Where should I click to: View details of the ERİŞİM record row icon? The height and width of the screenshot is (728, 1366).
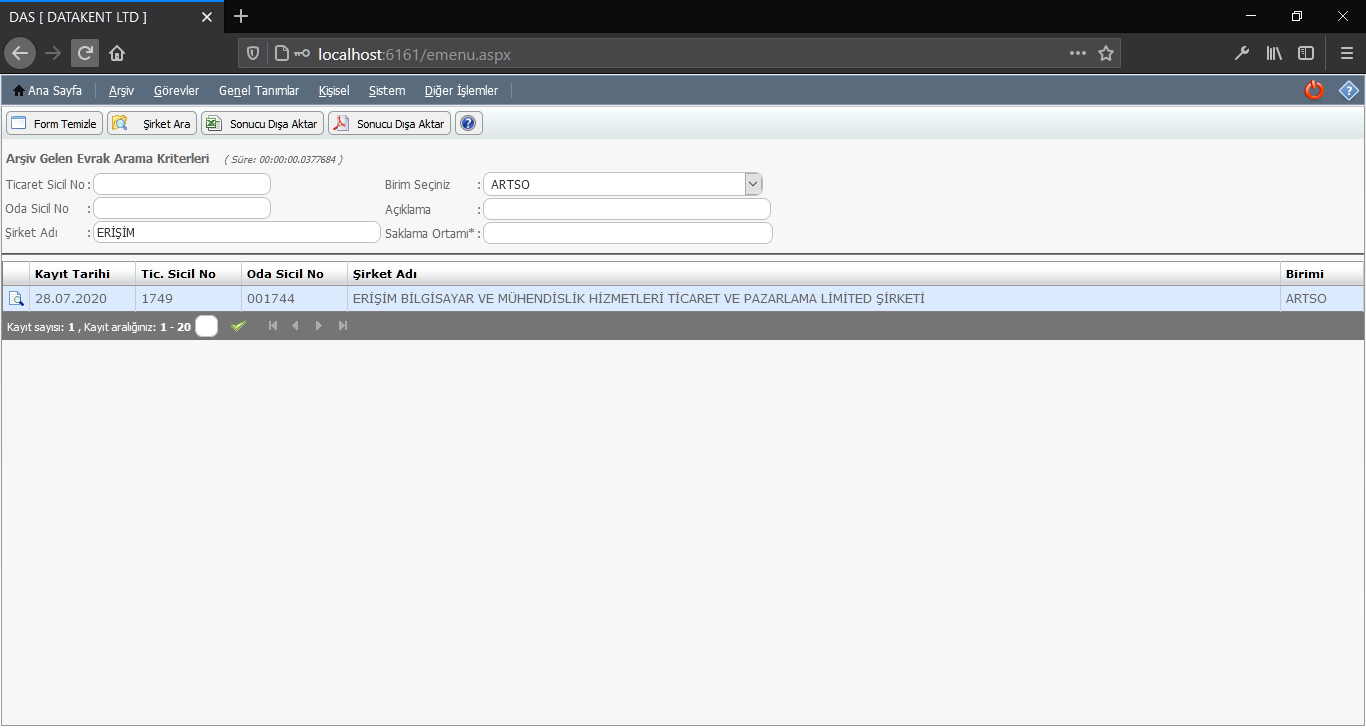16,299
